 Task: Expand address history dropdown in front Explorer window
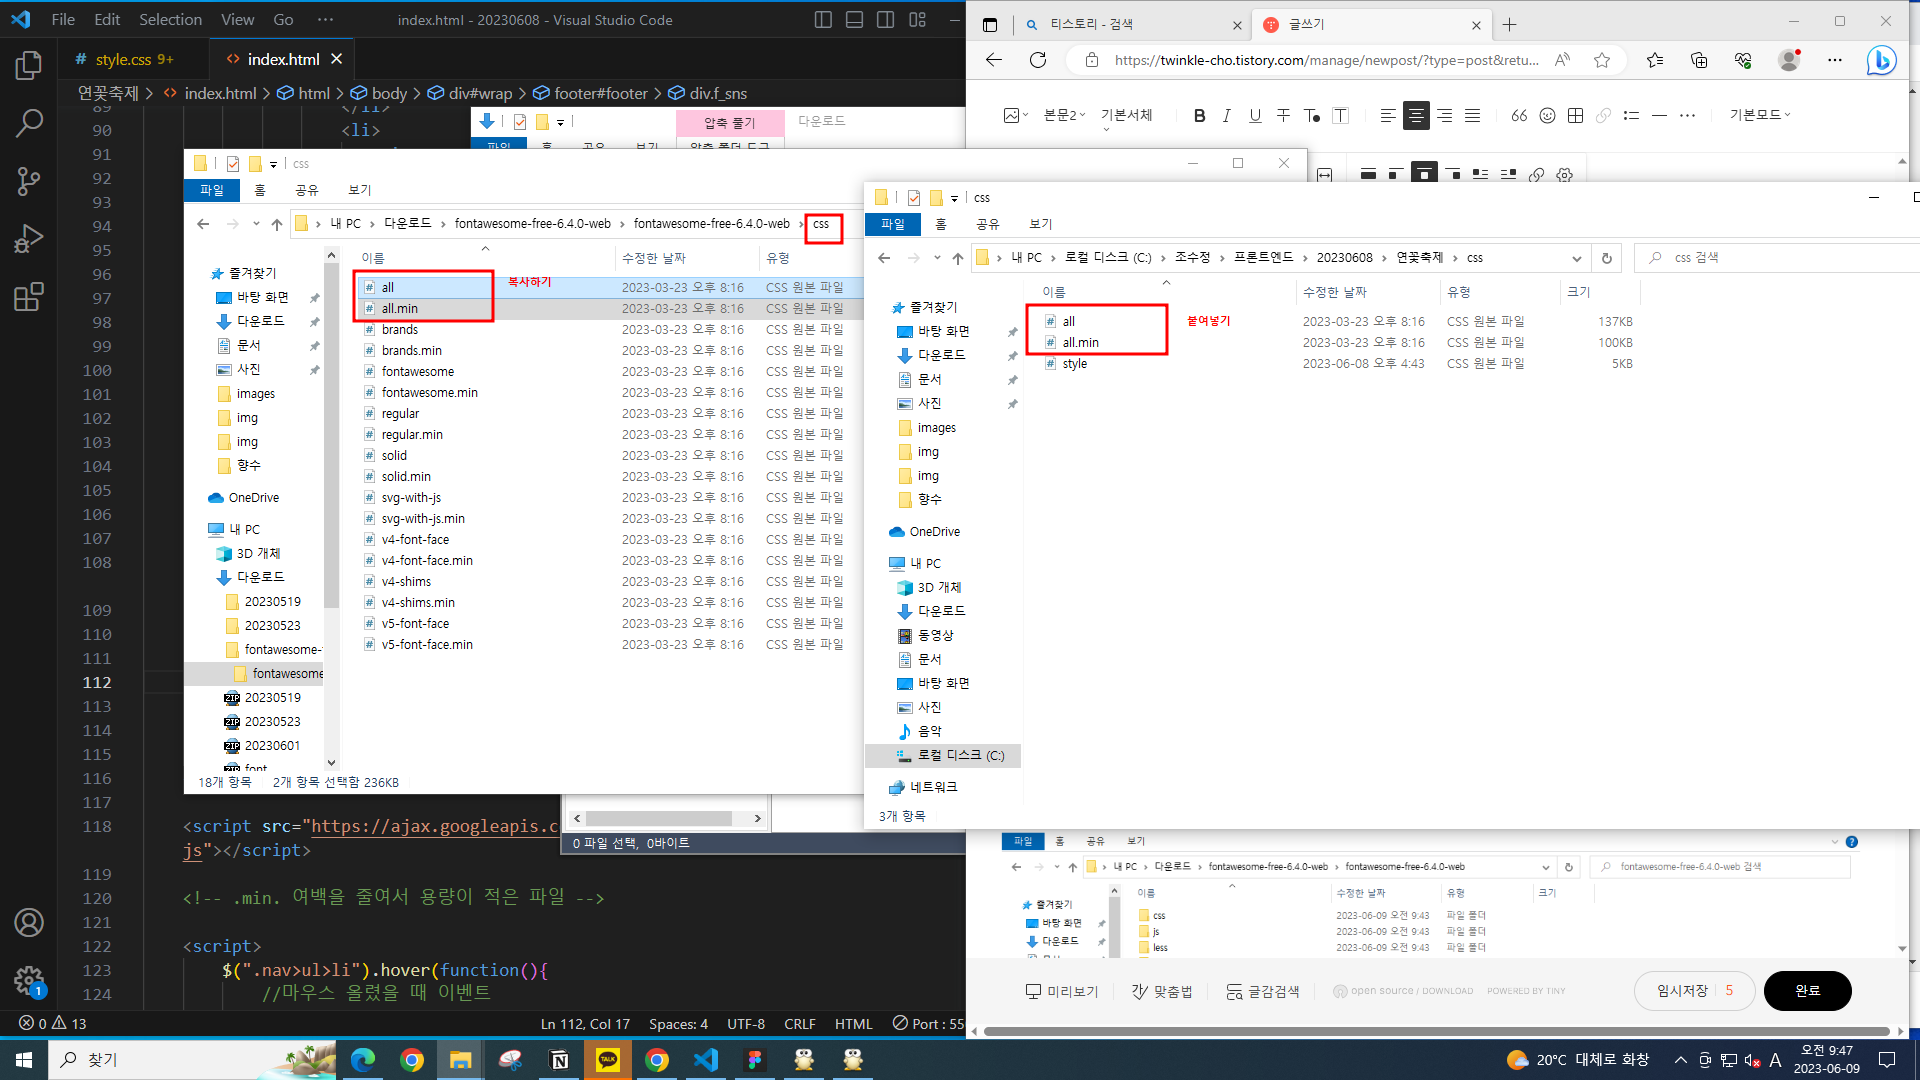click(1576, 258)
